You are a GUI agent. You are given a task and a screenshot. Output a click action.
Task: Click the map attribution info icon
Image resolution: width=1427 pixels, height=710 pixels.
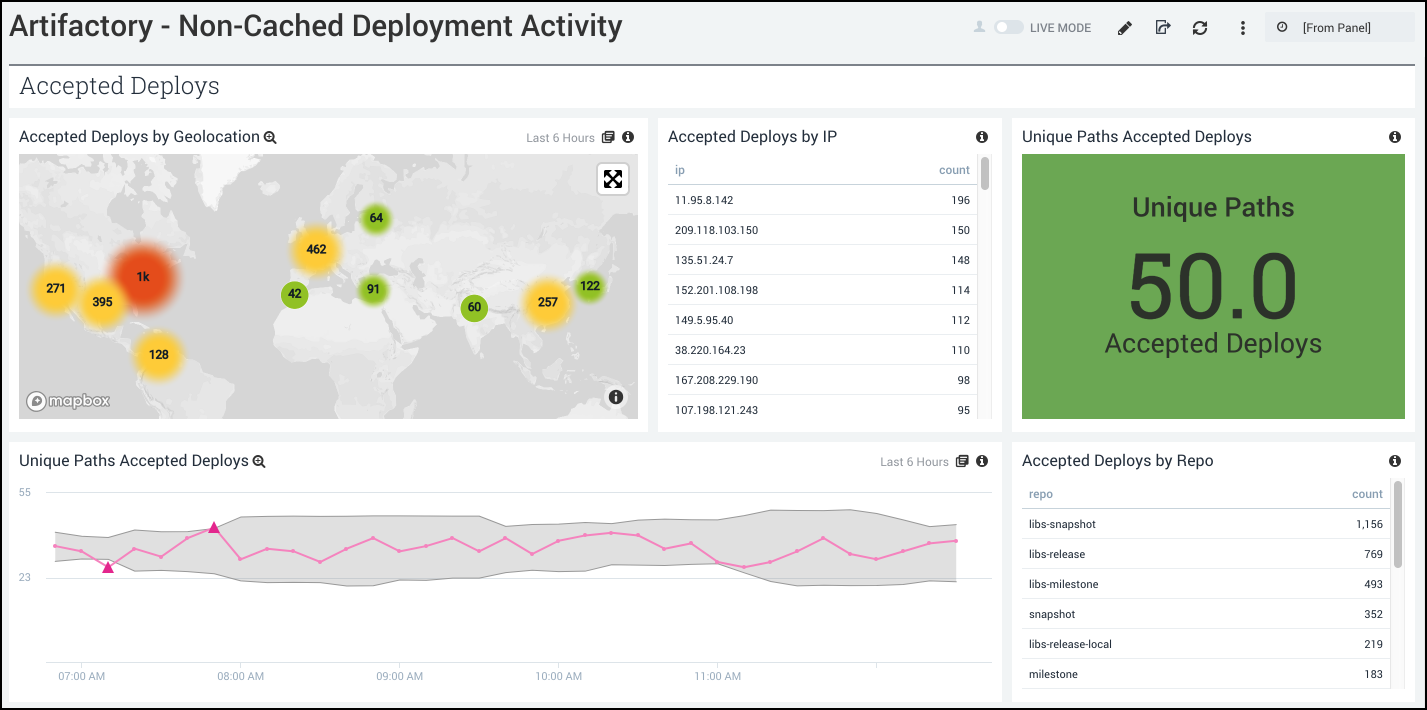pyautogui.click(x=616, y=397)
